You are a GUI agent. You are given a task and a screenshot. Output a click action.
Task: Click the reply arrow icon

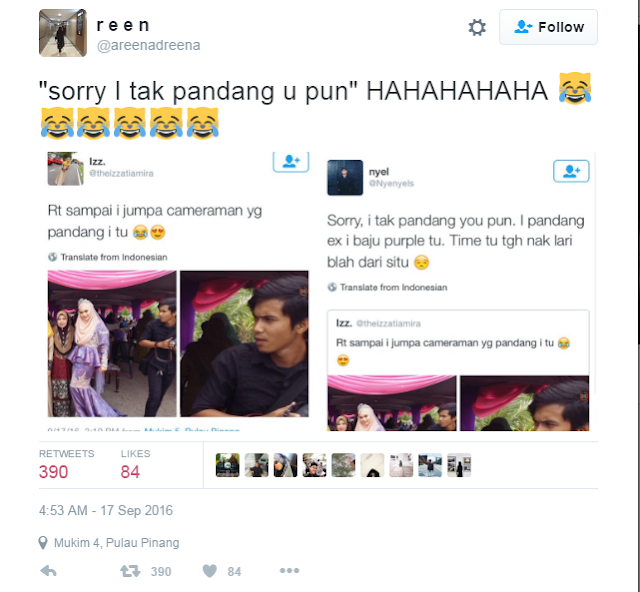[49, 571]
